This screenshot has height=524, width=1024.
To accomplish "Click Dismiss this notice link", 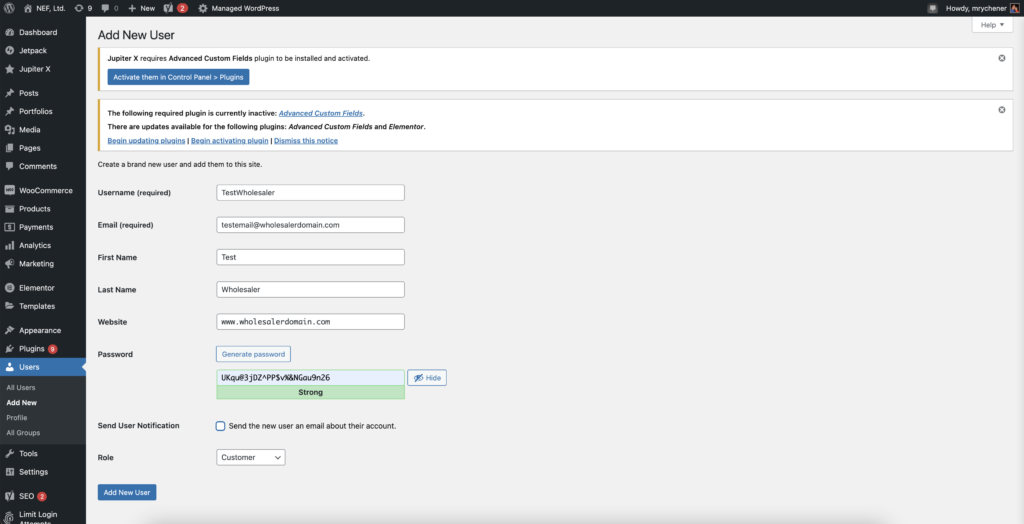I will (306, 140).
